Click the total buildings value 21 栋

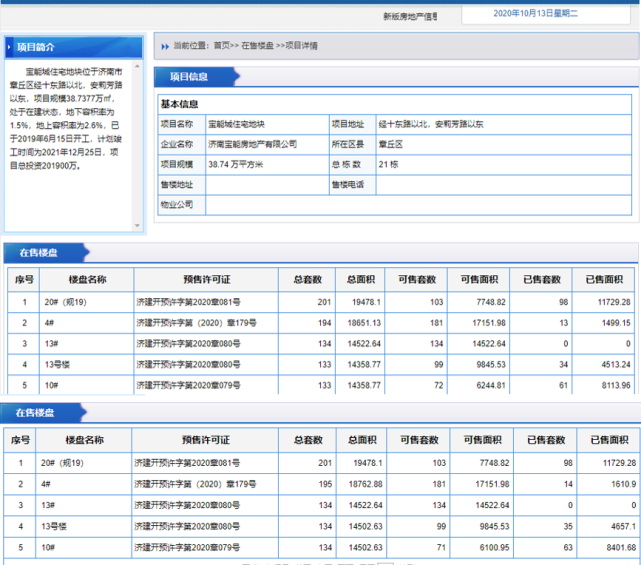point(388,164)
